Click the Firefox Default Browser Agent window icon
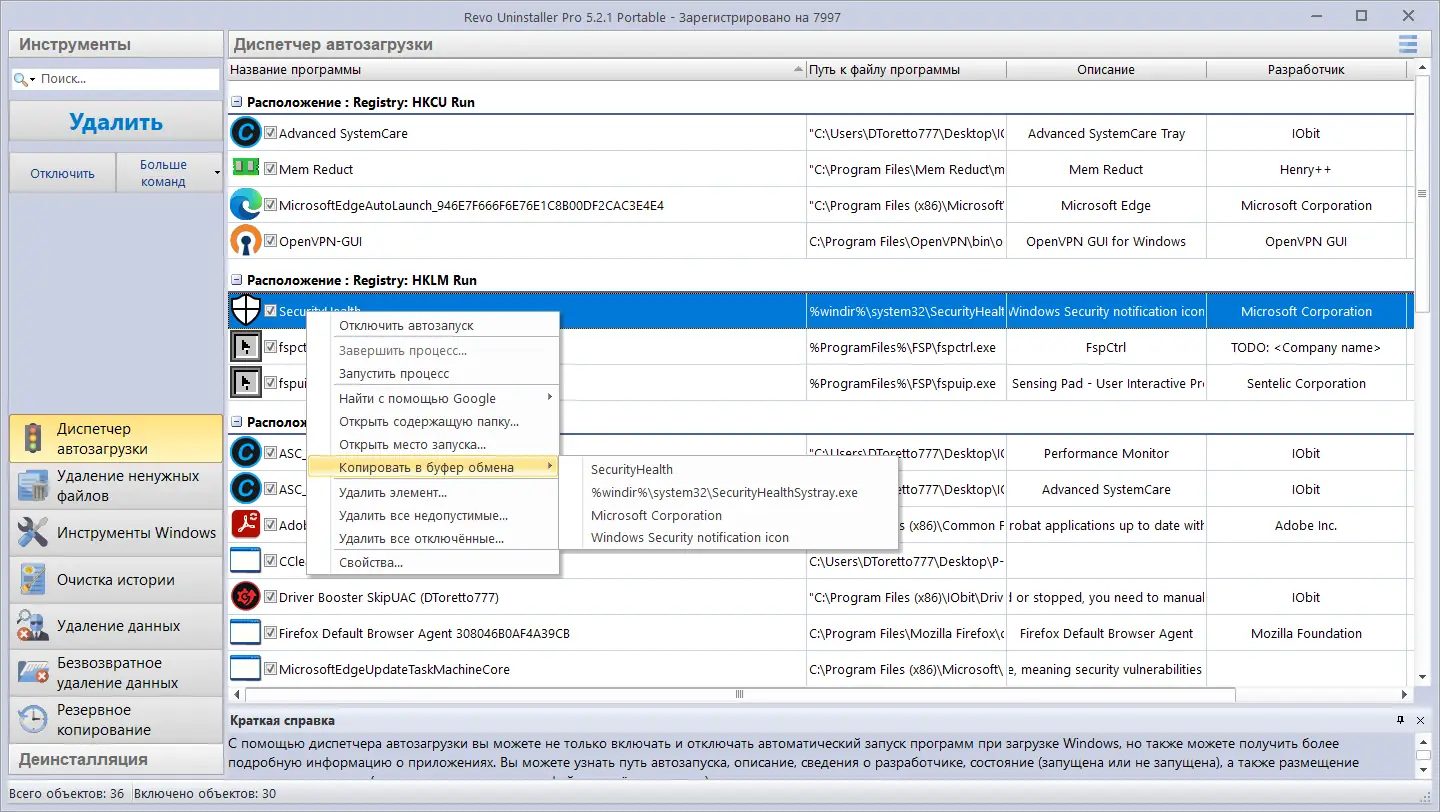Screen dimensions: 1440x812 point(245,633)
